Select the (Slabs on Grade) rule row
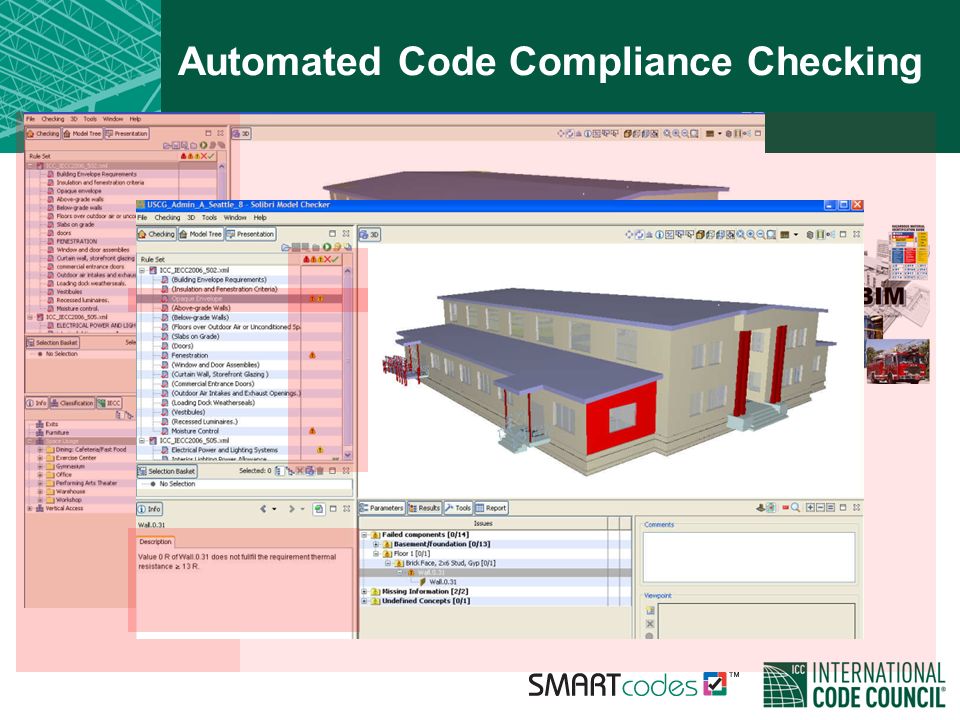This screenshot has height=720, width=960. point(239,336)
